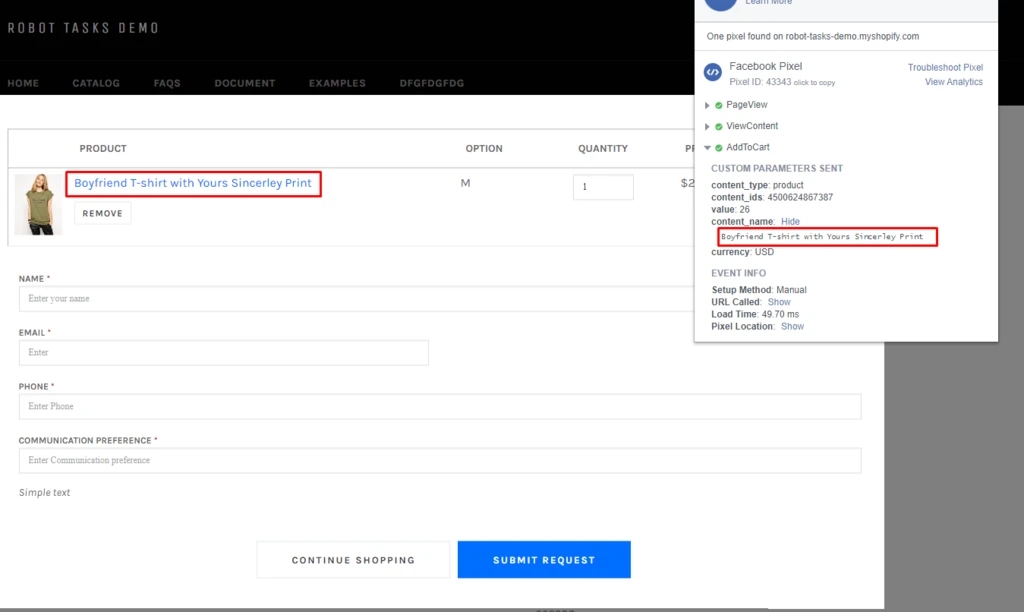1024x612 pixels.
Task: Go to the FAQs menu item
Action: pyautogui.click(x=167, y=83)
